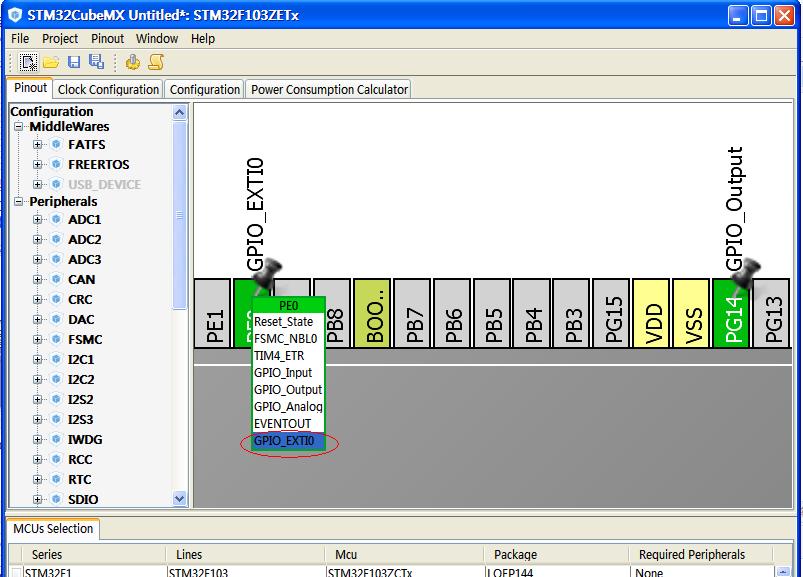803x577 pixels.
Task: Click the Generate Code gear icon
Action: click(133, 62)
